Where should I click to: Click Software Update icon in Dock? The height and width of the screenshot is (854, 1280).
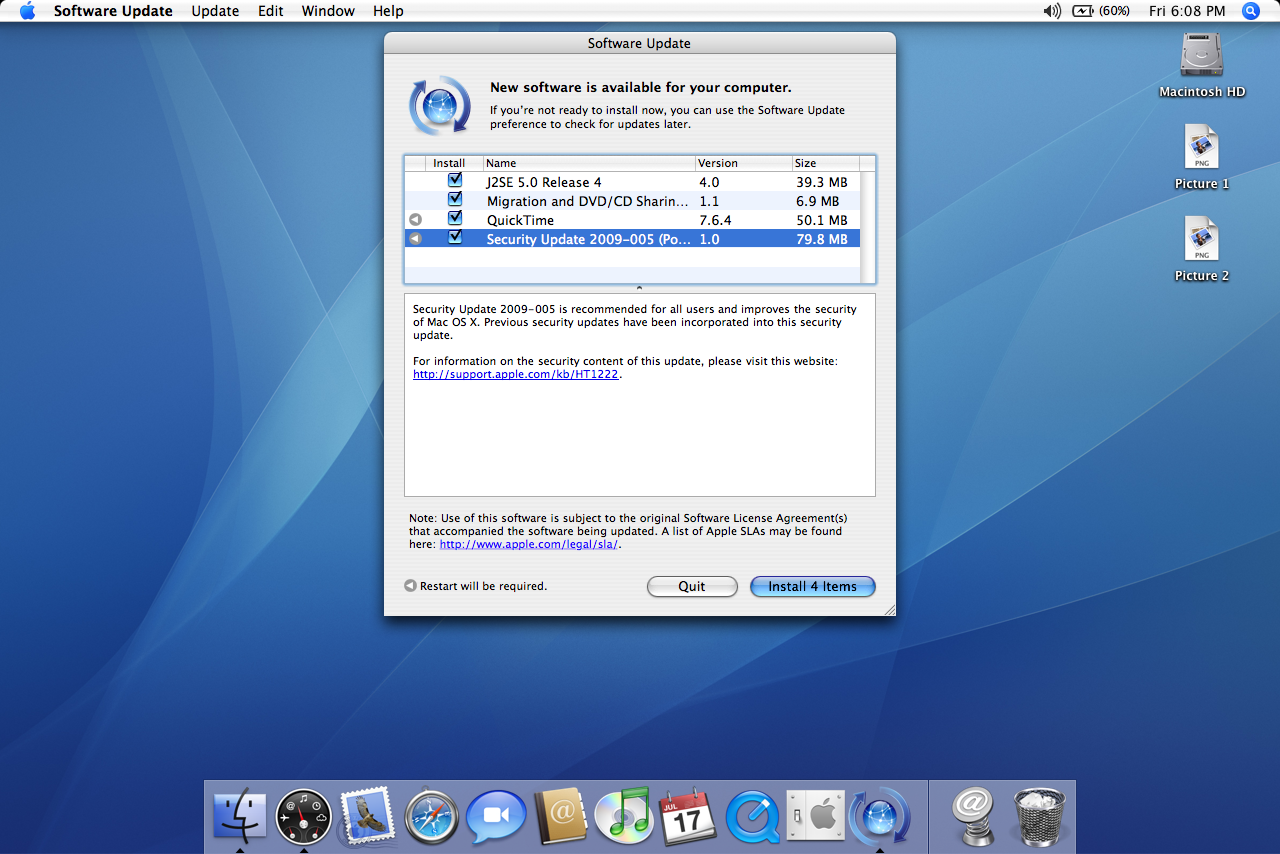coord(880,816)
